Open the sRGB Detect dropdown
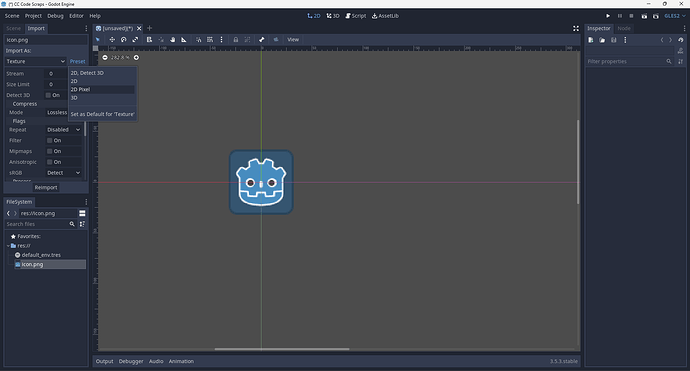This screenshot has height=371, width=690. (63, 173)
